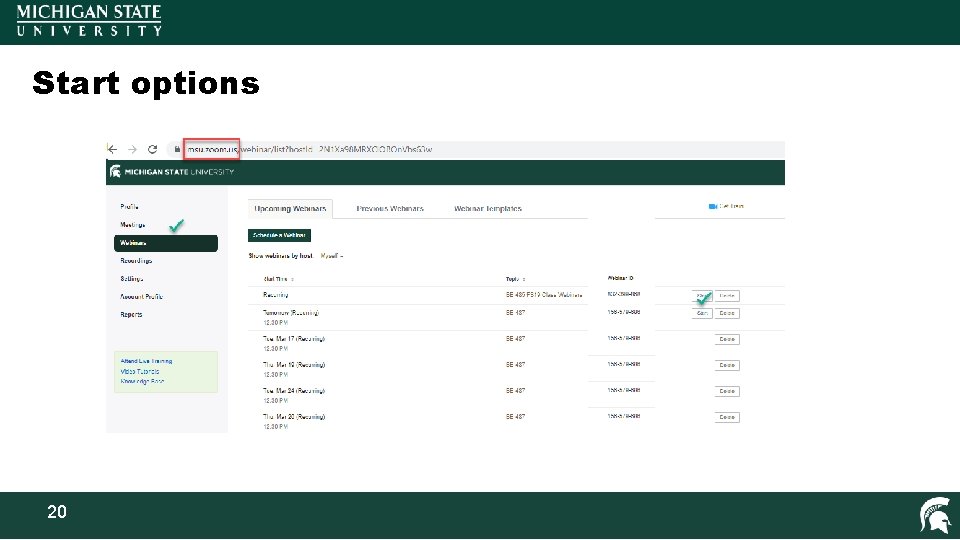Click the Recurring start time in first row

[x=276, y=295]
